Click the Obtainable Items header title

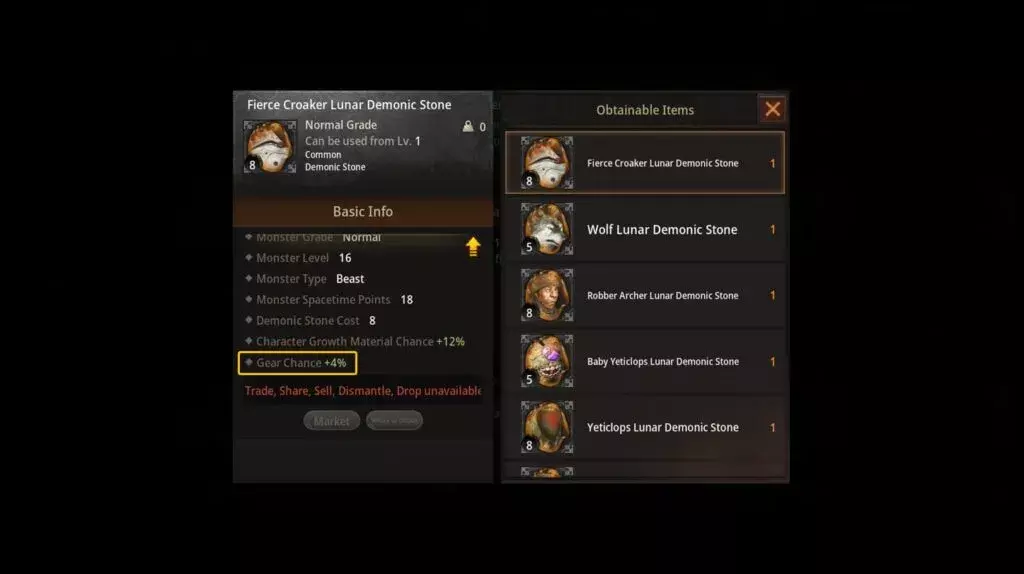point(645,110)
